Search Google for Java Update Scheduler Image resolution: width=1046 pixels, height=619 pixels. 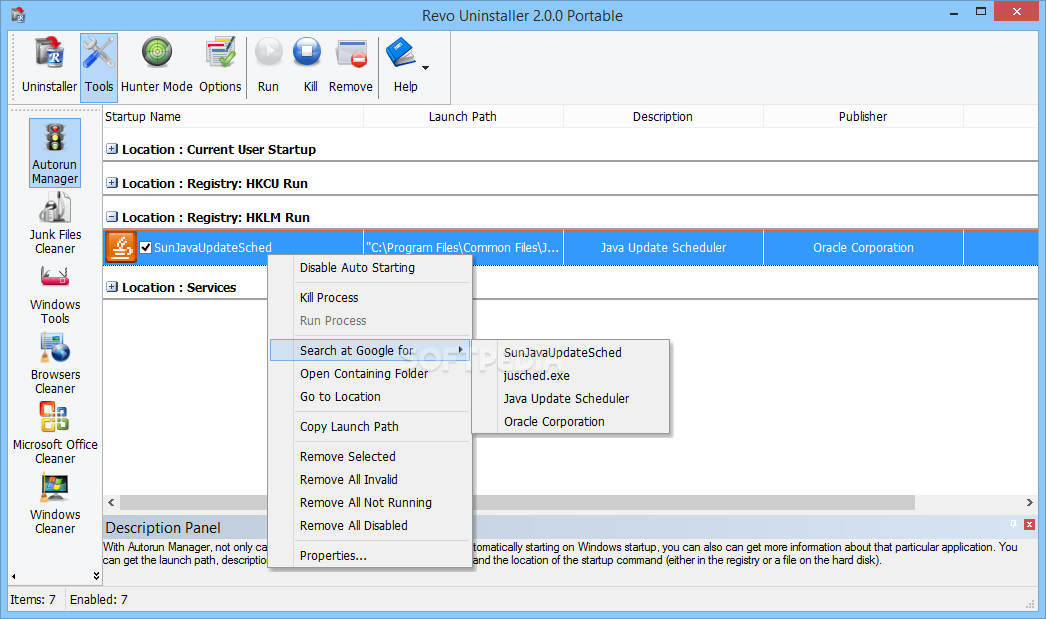[x=570, y=398]
